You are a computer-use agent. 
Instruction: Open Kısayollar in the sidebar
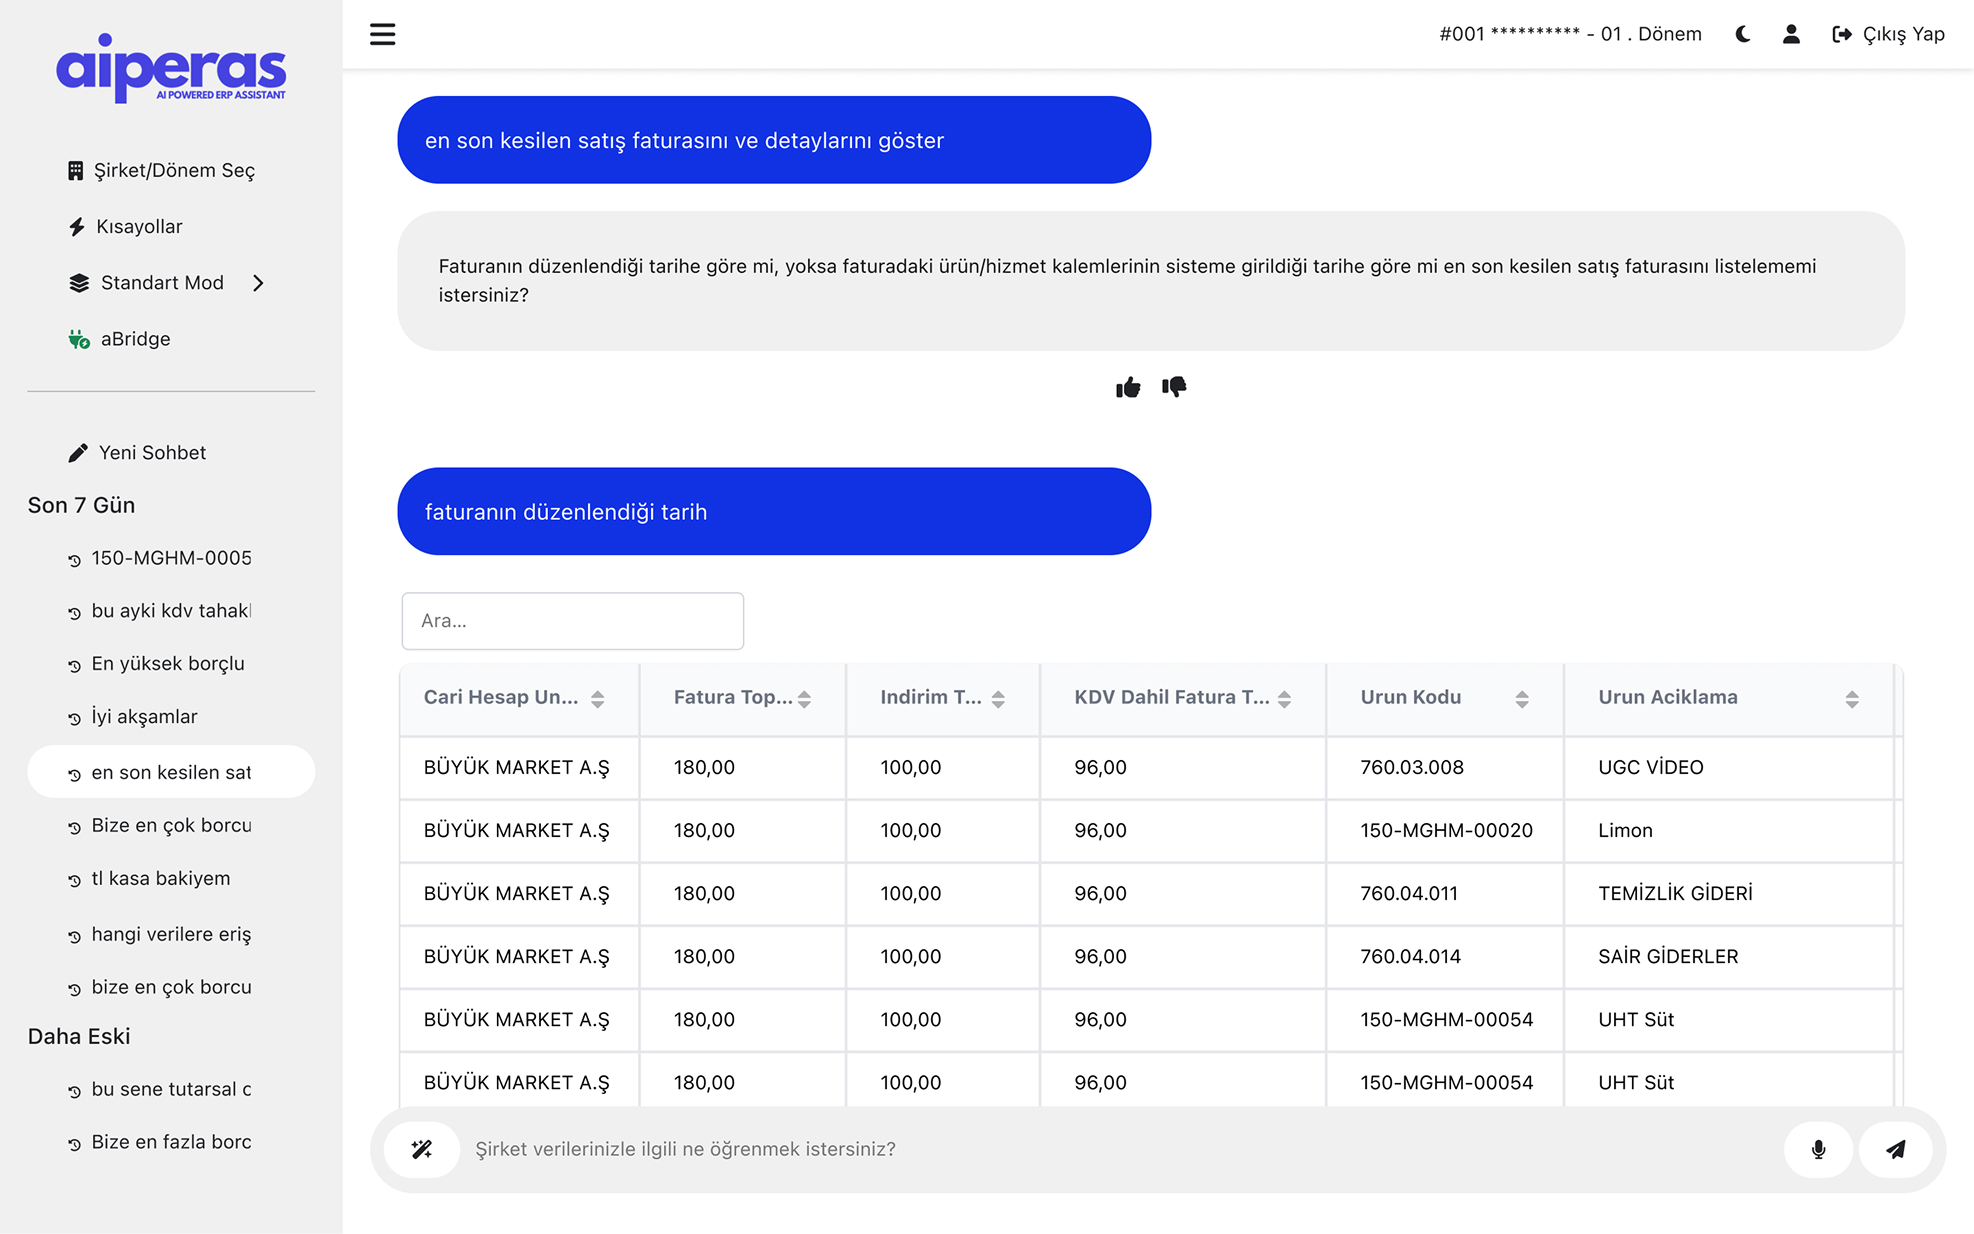[x=139, y=227]
